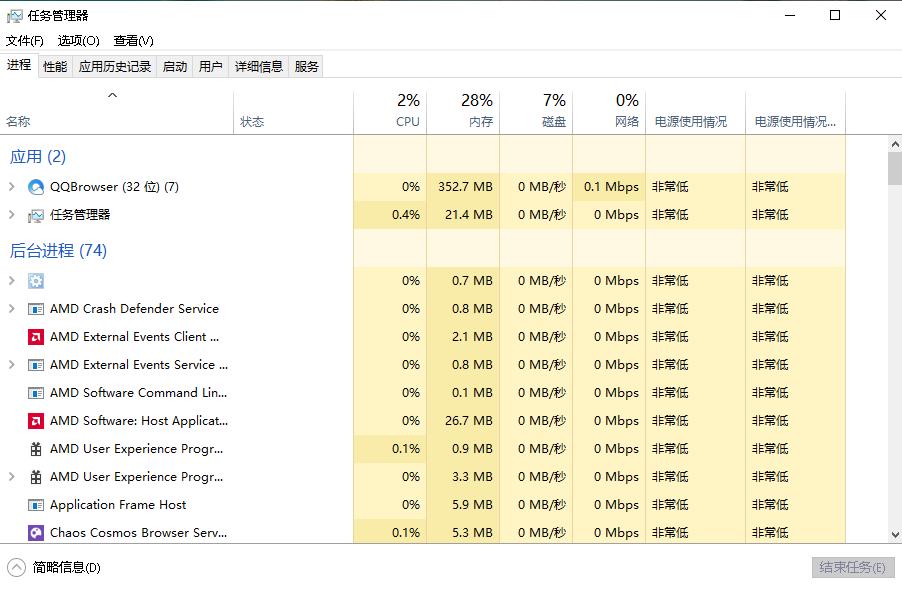The width and height of the screenshot is (902, 591).
Task: Open the 查看 menu
Action: click(133, 41)
